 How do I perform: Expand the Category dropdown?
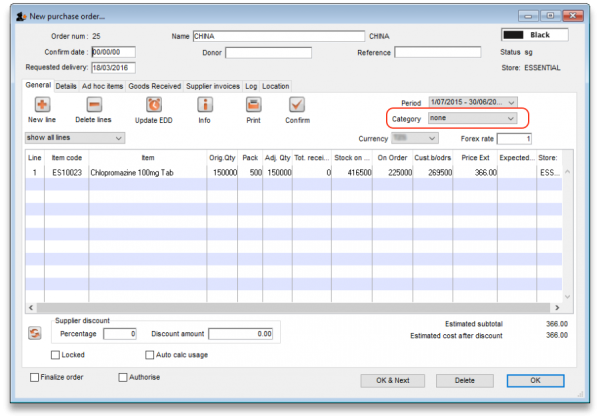point(472,118)
